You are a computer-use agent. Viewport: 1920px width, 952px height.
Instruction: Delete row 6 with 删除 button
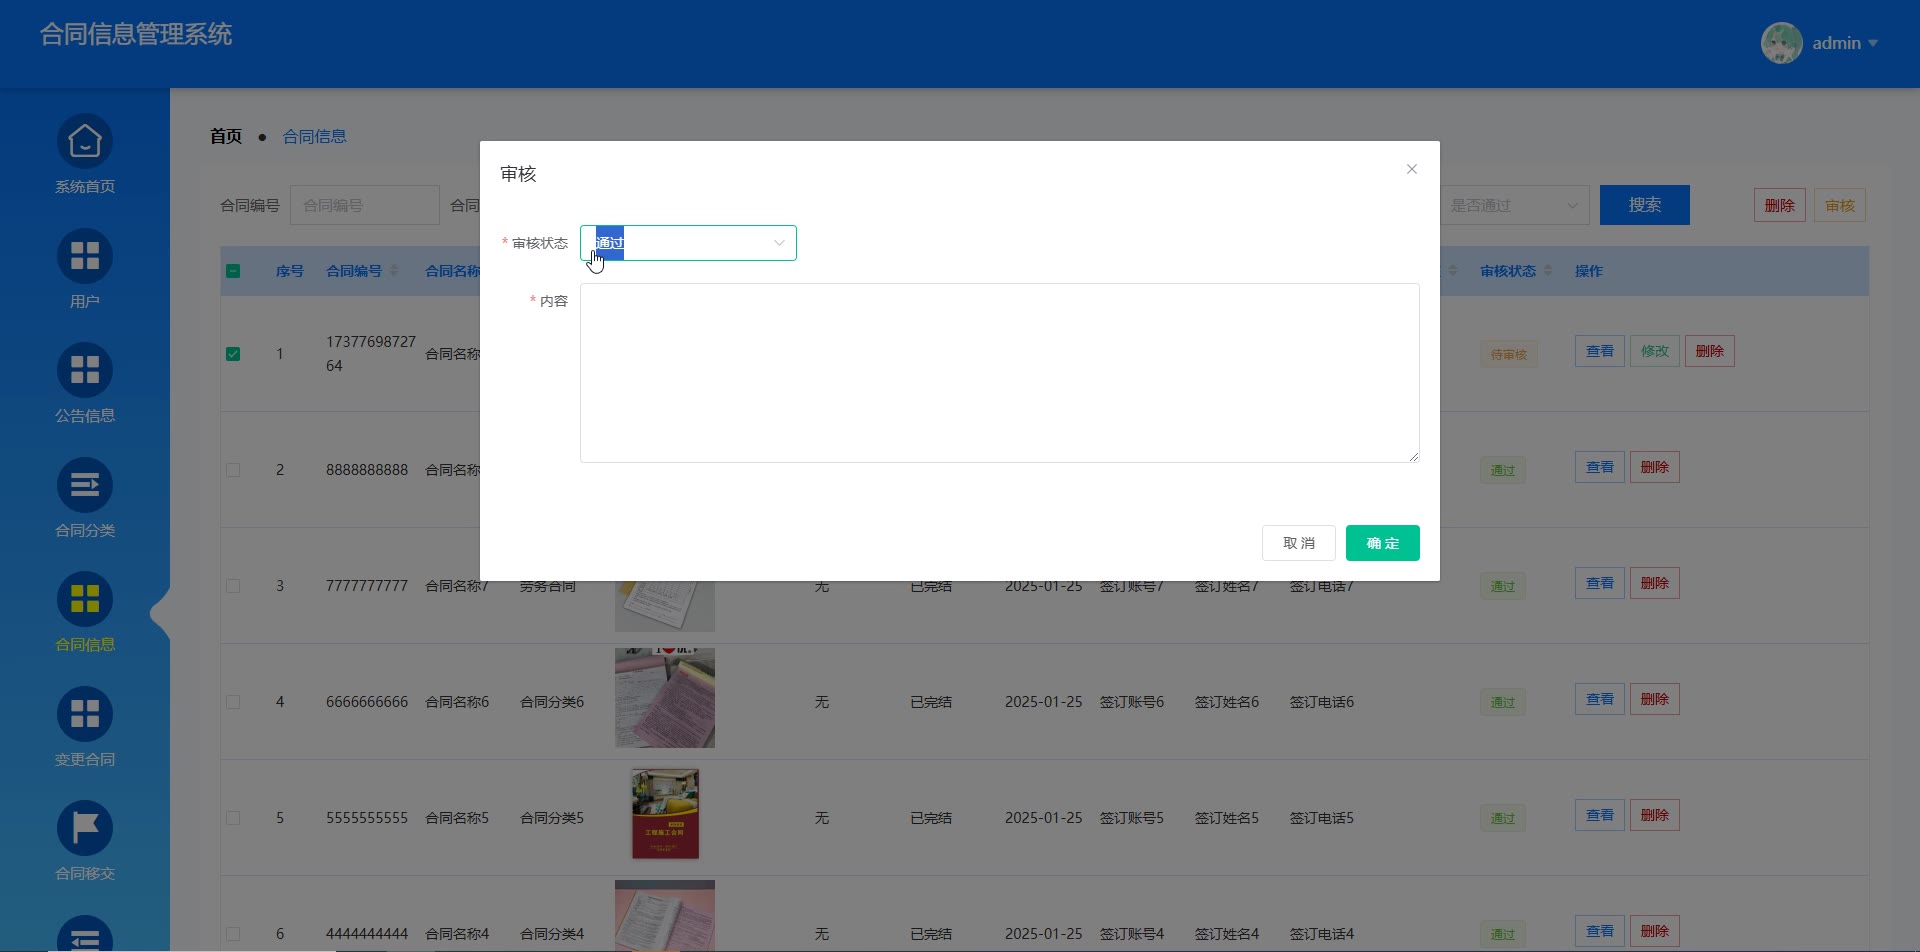[1655, 931]
